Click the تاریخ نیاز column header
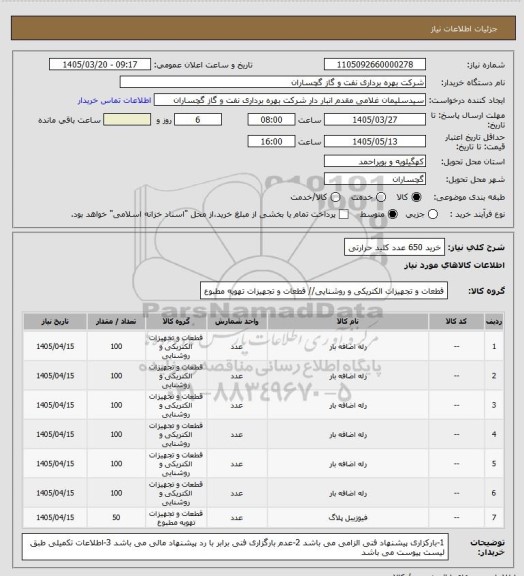The width and height of the screenshot is (524, 576). (x=55, y=321)
